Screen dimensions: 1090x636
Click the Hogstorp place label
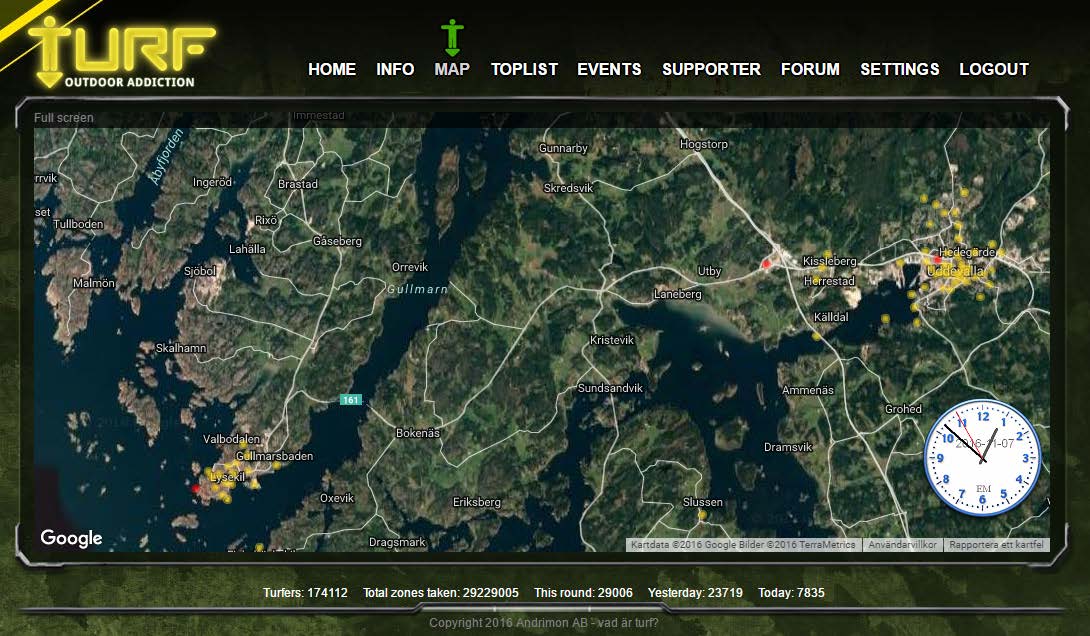[x=703, y=144]
